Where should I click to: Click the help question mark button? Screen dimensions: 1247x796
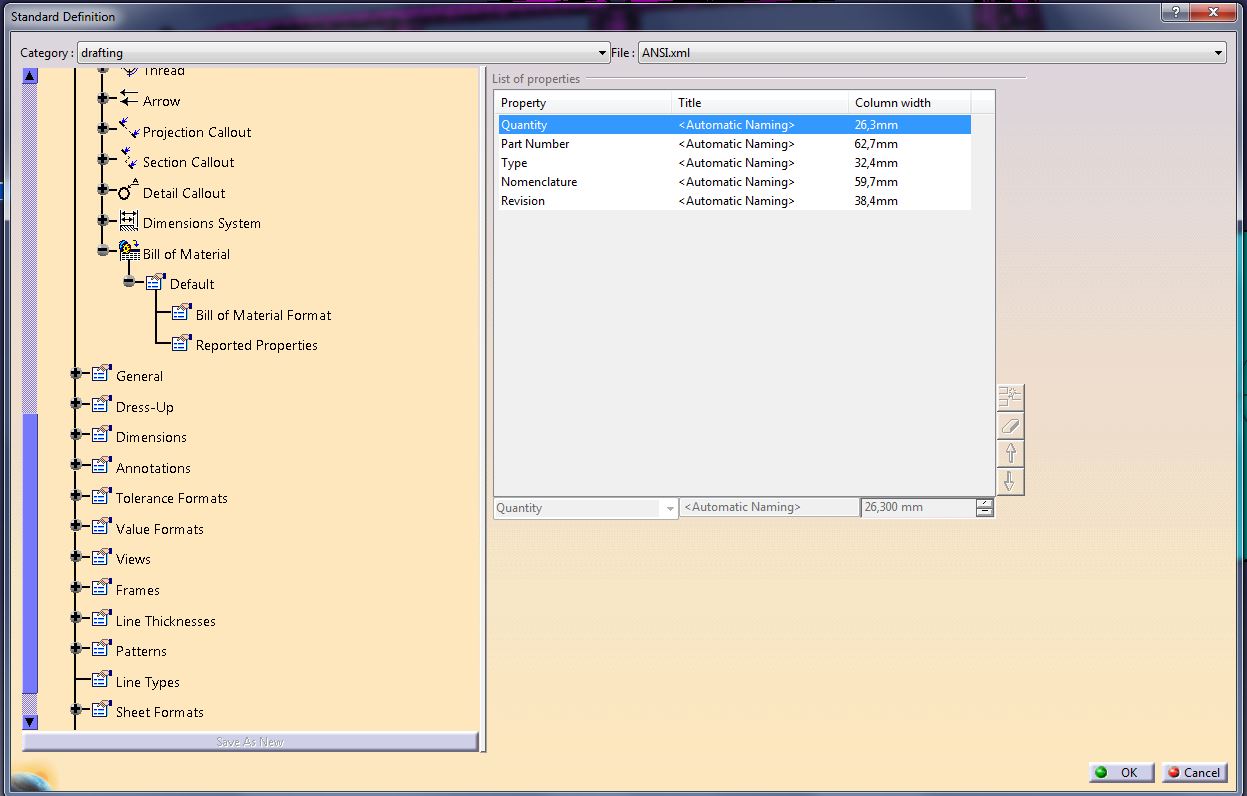click(1174, 11)
